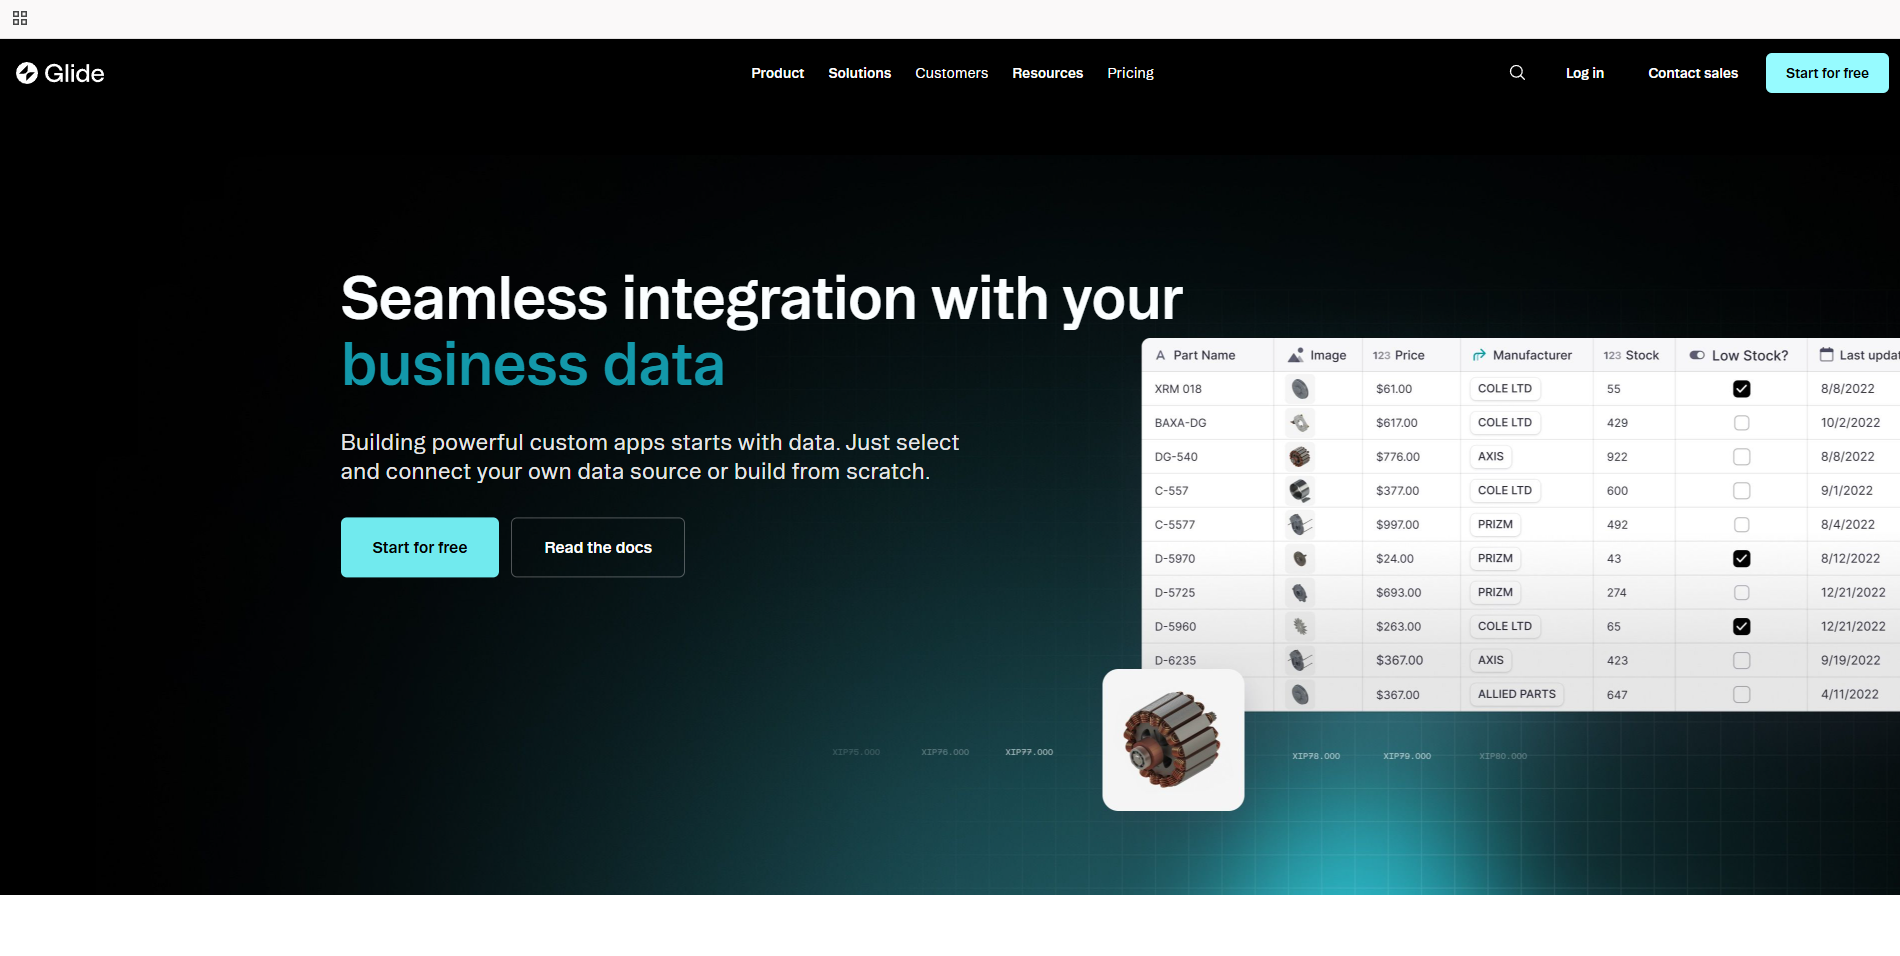Click the Image column header icon
Viewport: 1900px width, 956px height.
point(1296,355)
